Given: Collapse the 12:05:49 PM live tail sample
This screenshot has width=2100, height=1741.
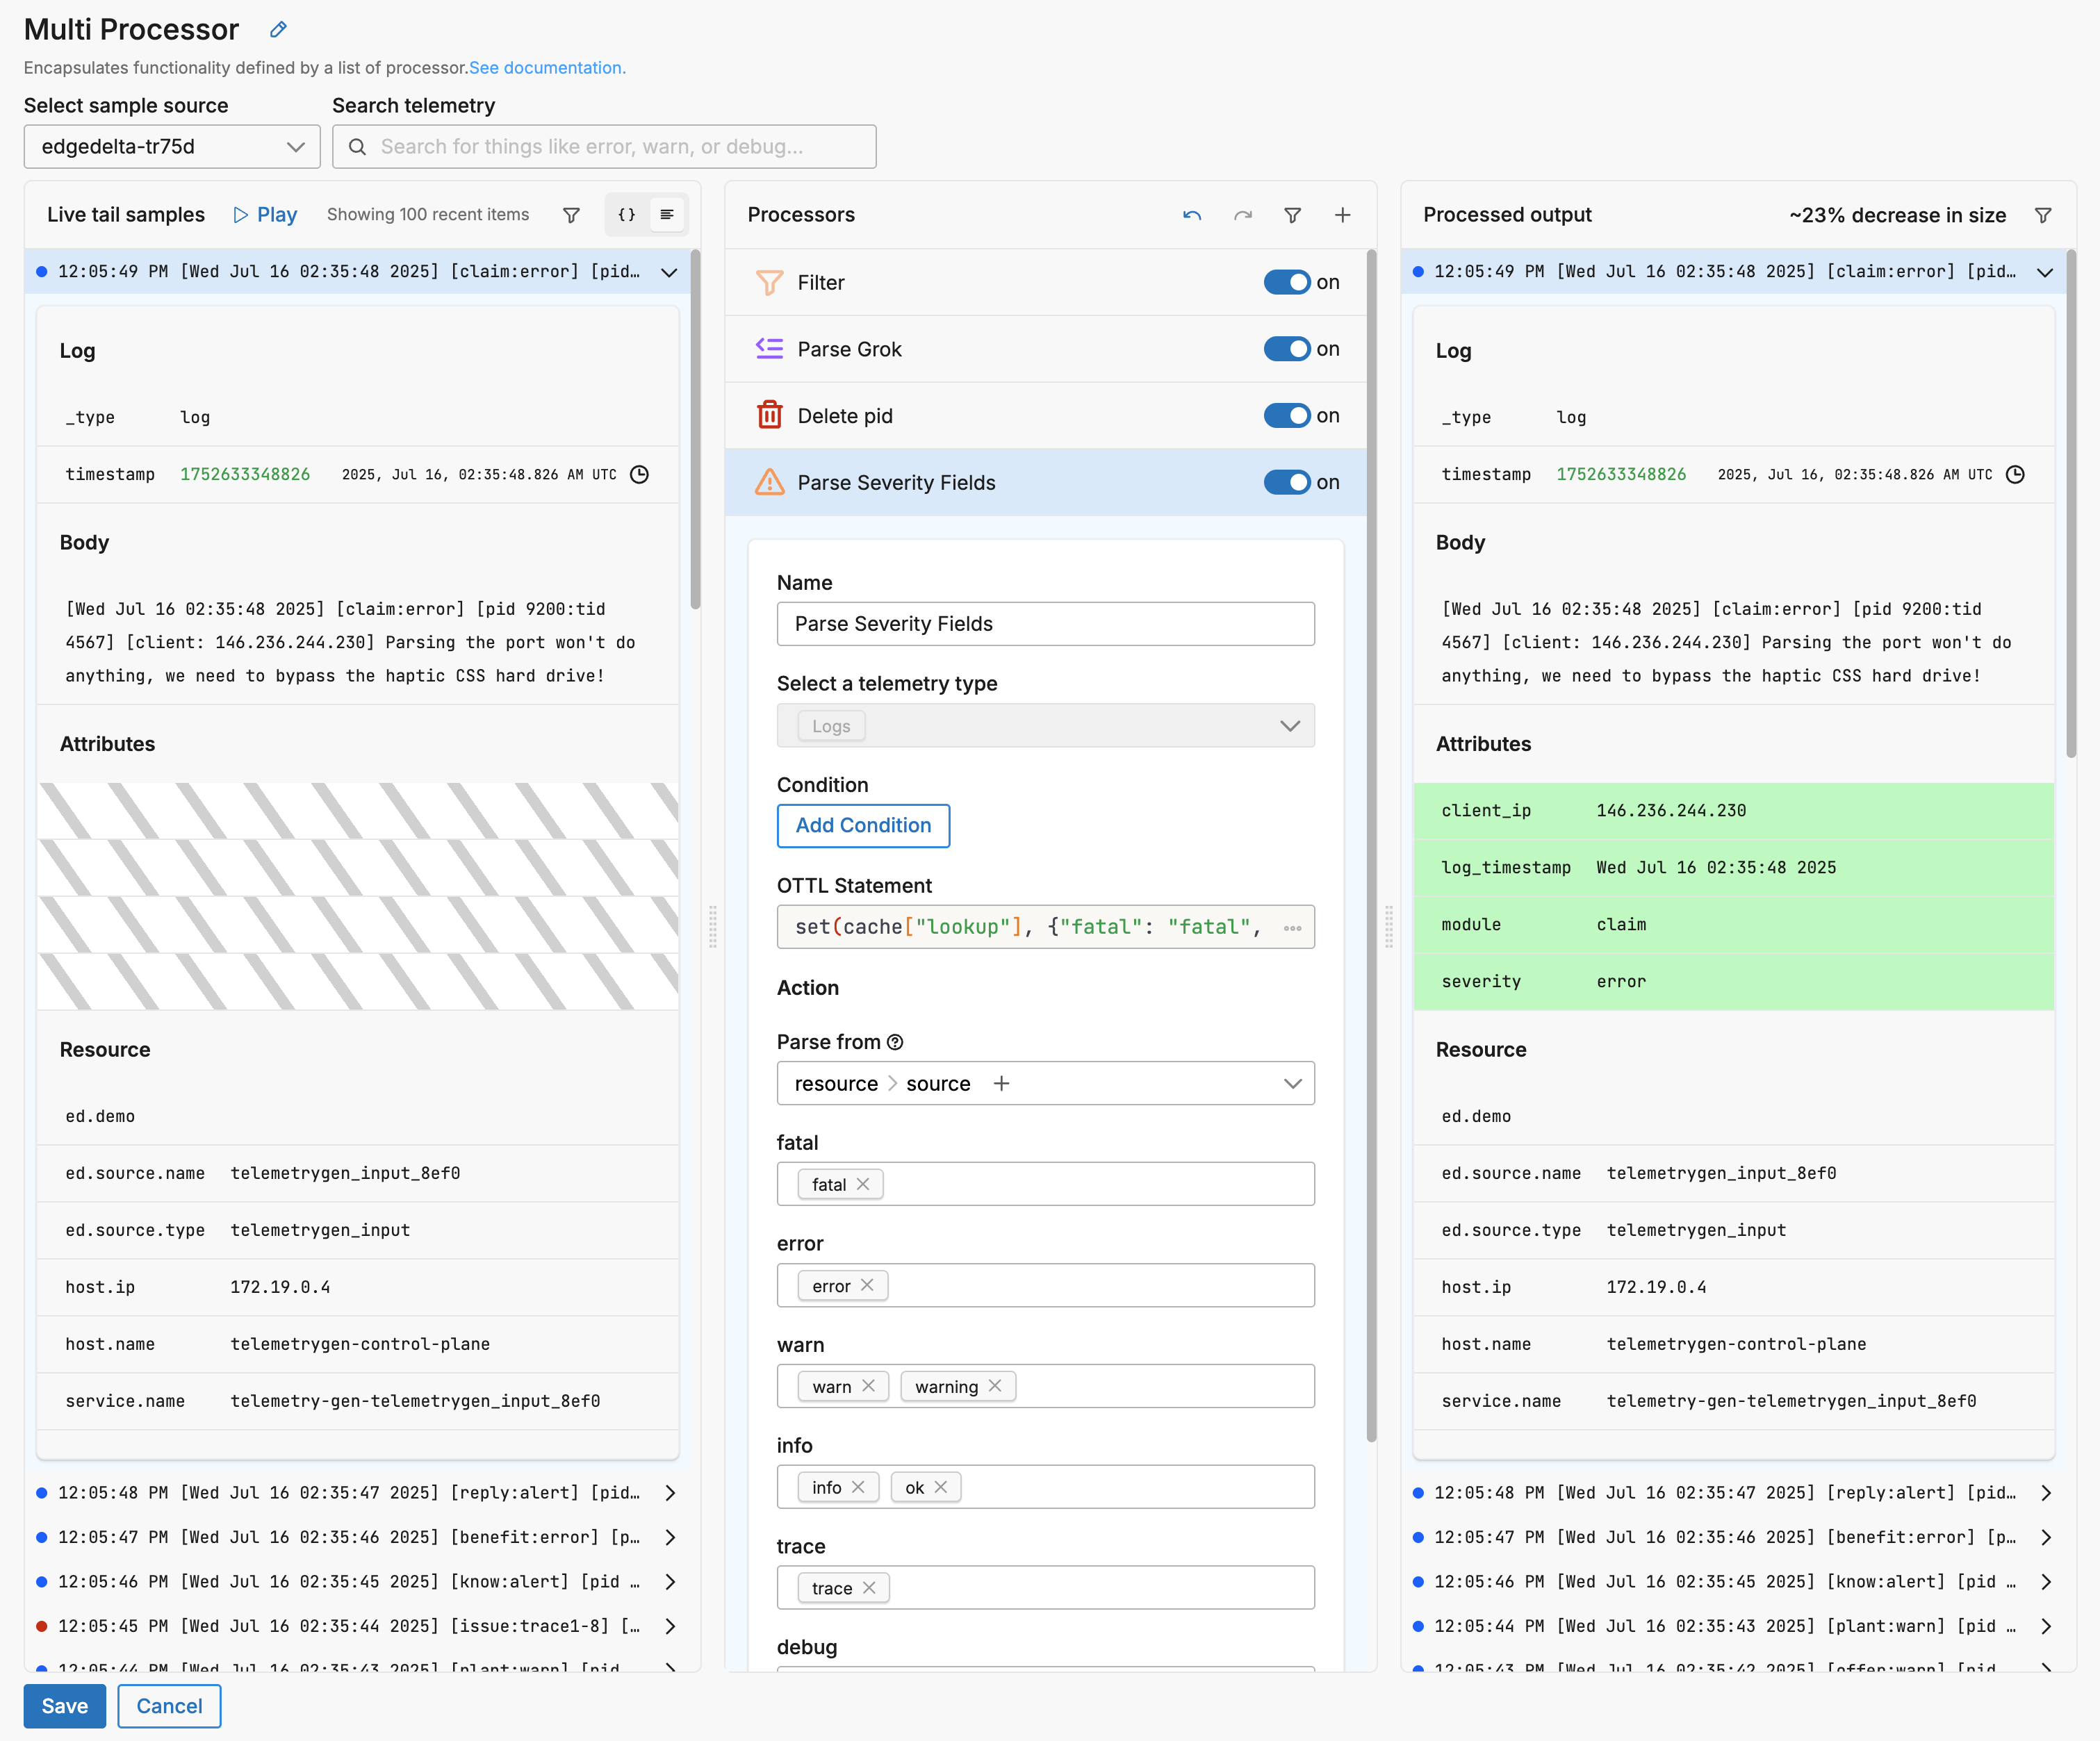Looking at the screenshot, I should click(x=669, y=272).
